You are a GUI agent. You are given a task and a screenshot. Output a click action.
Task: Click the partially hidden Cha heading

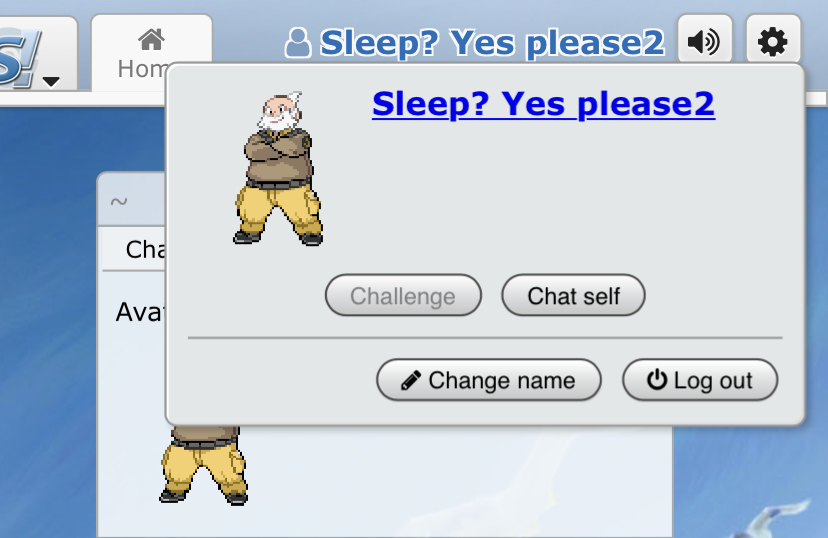pyautogui.click(x=145, y=249)
